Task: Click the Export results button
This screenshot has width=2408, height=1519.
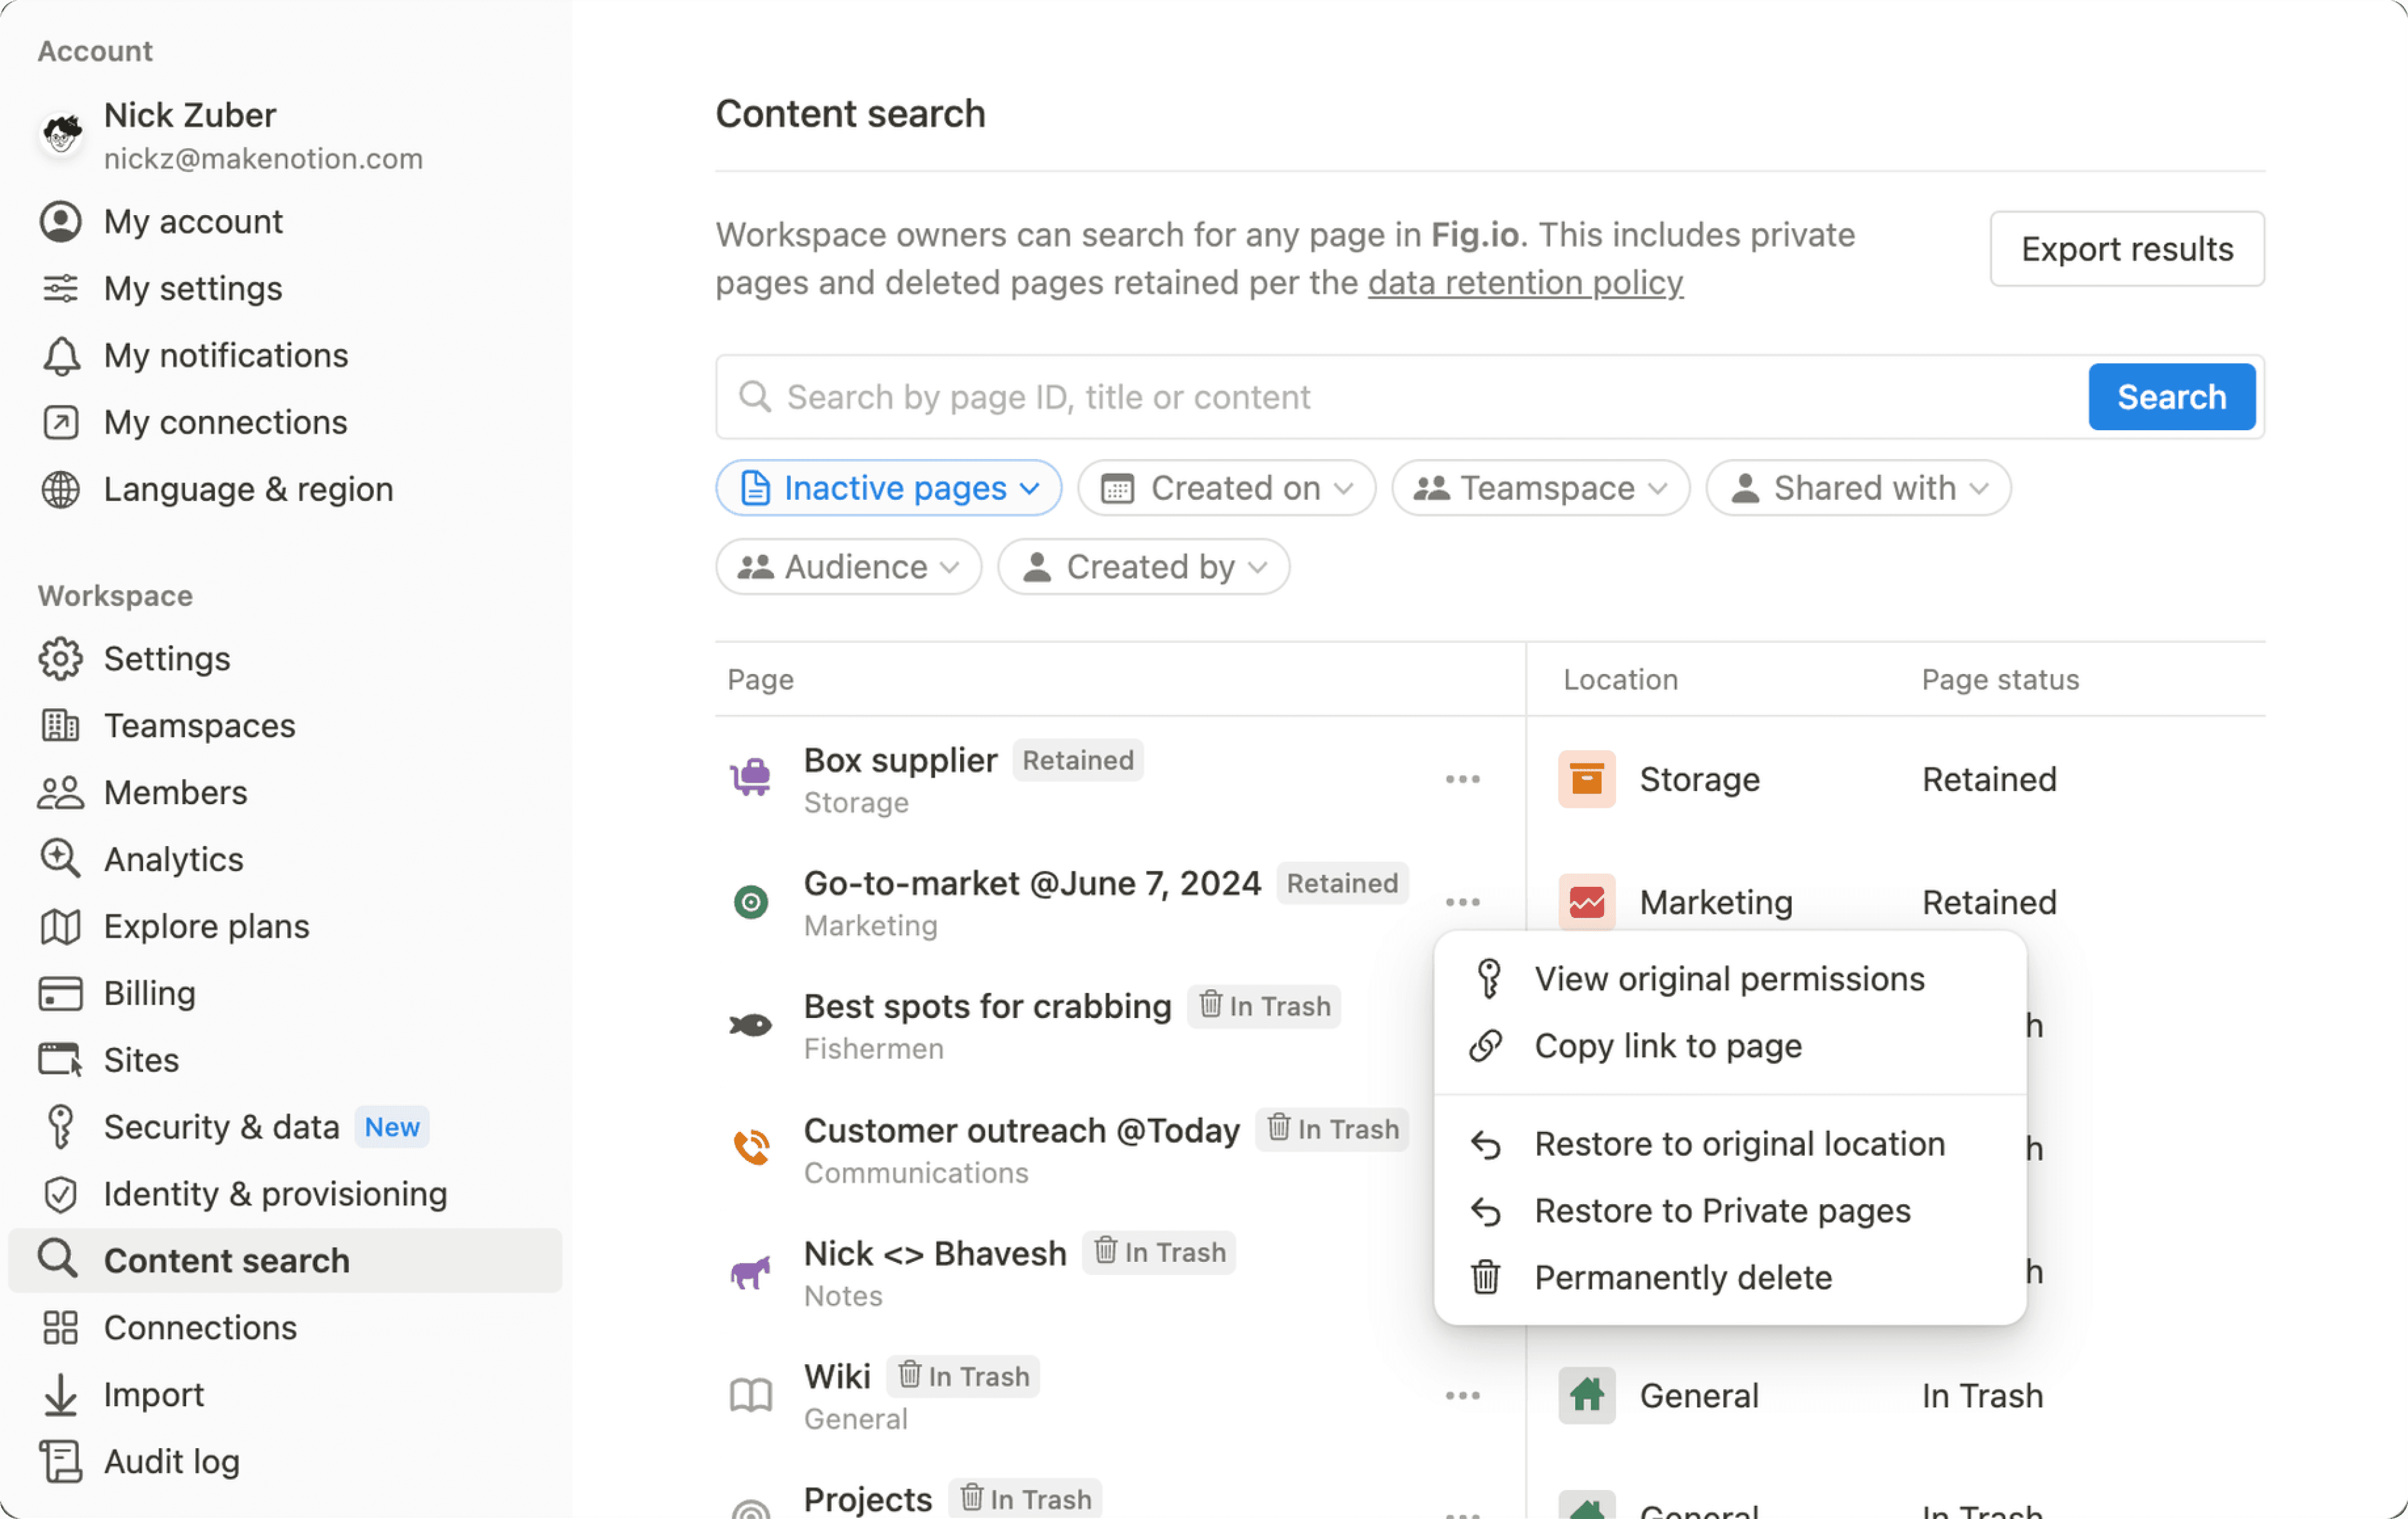Action: tap(2126, 248)
